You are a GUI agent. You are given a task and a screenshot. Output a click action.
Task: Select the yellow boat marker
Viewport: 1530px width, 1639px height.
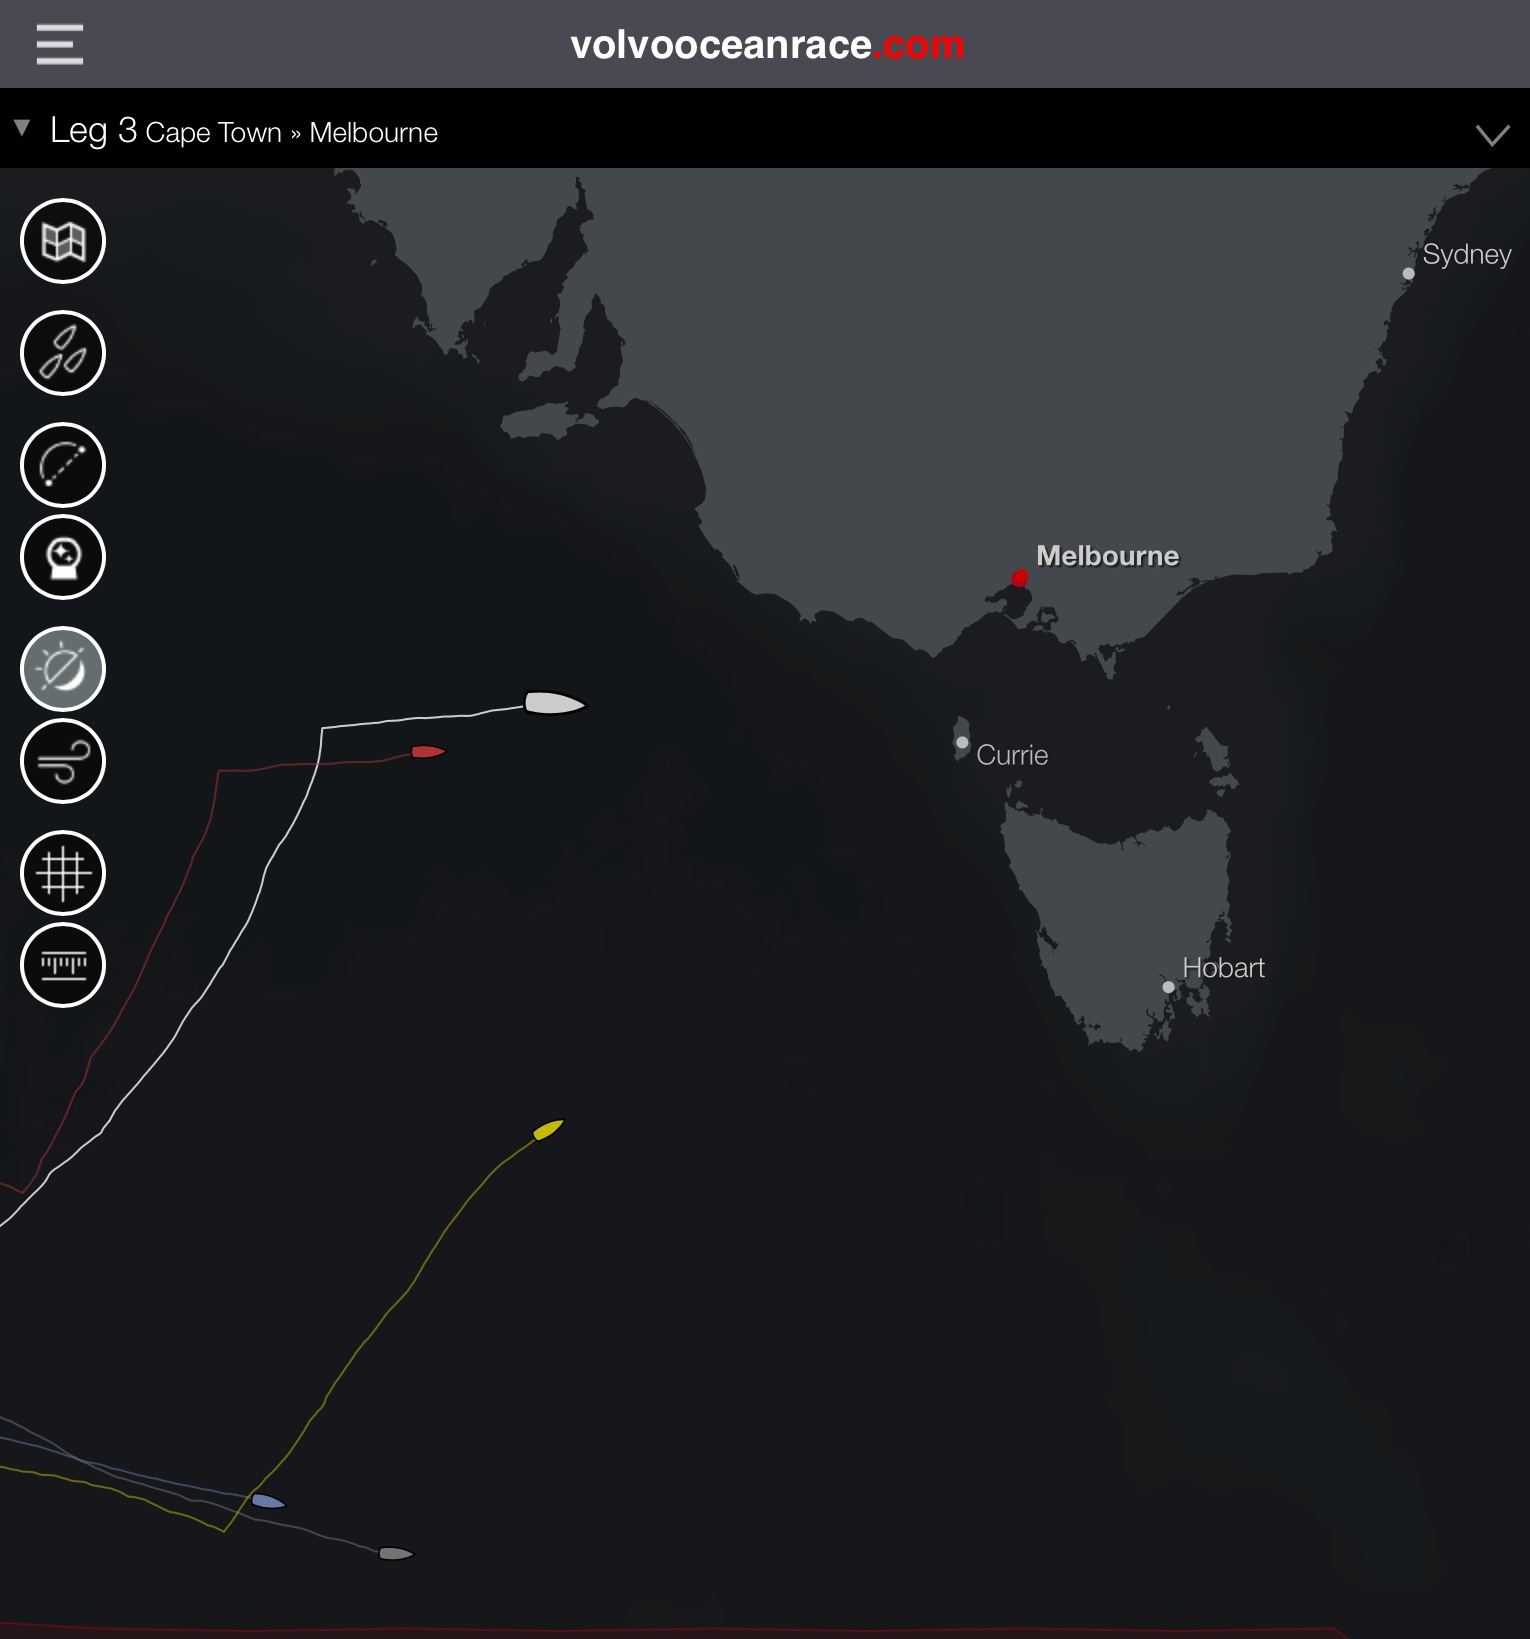(x=549, y=1129)
